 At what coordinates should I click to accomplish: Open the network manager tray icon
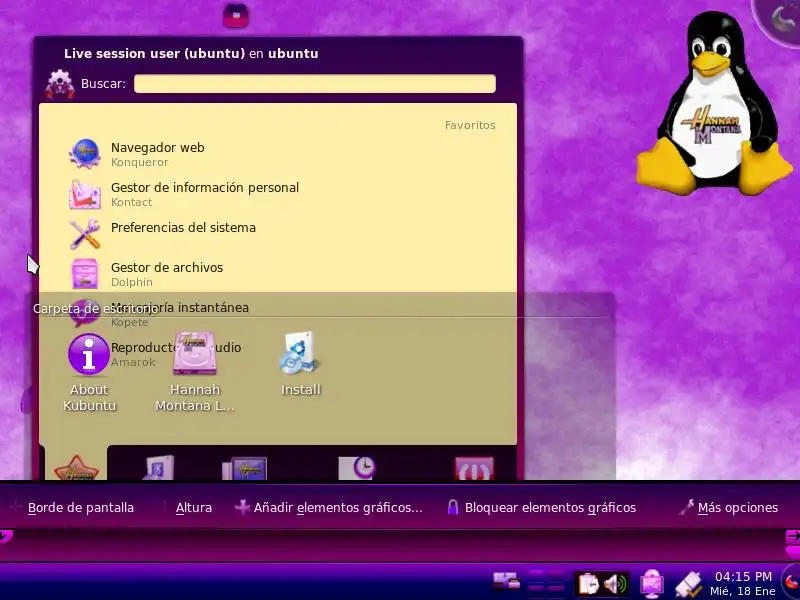652,584
